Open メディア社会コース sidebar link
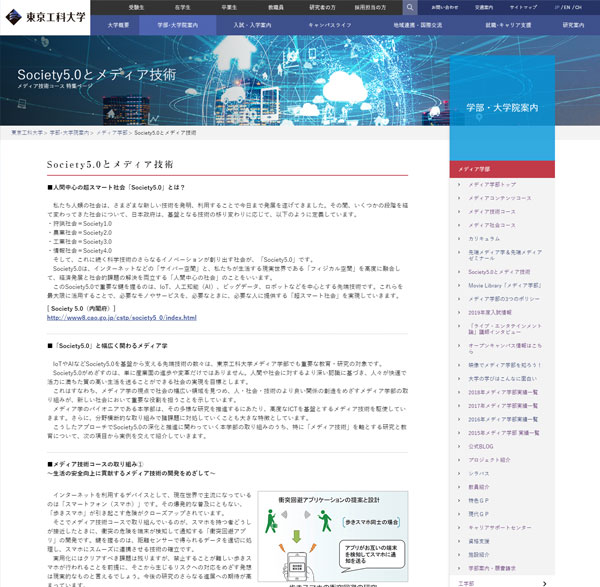 point(492,225)
